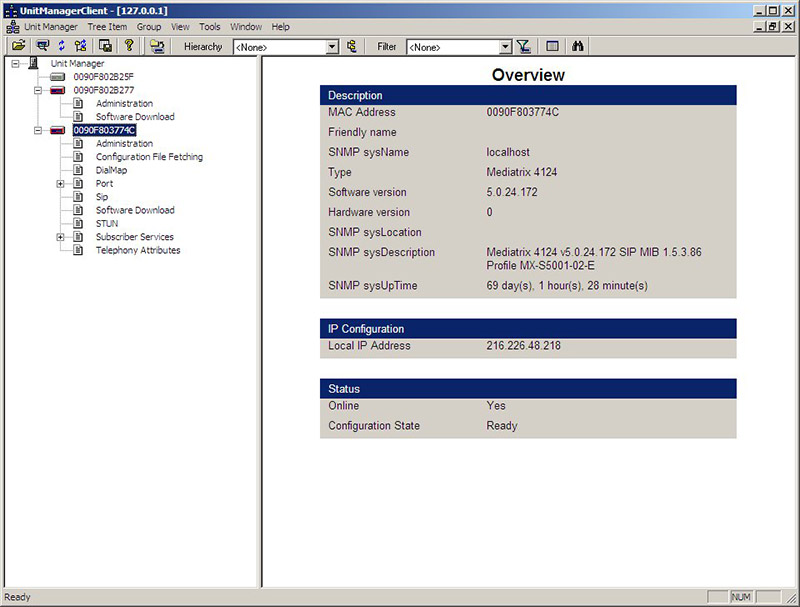Open the Unit Manager menu

(51, 27)
